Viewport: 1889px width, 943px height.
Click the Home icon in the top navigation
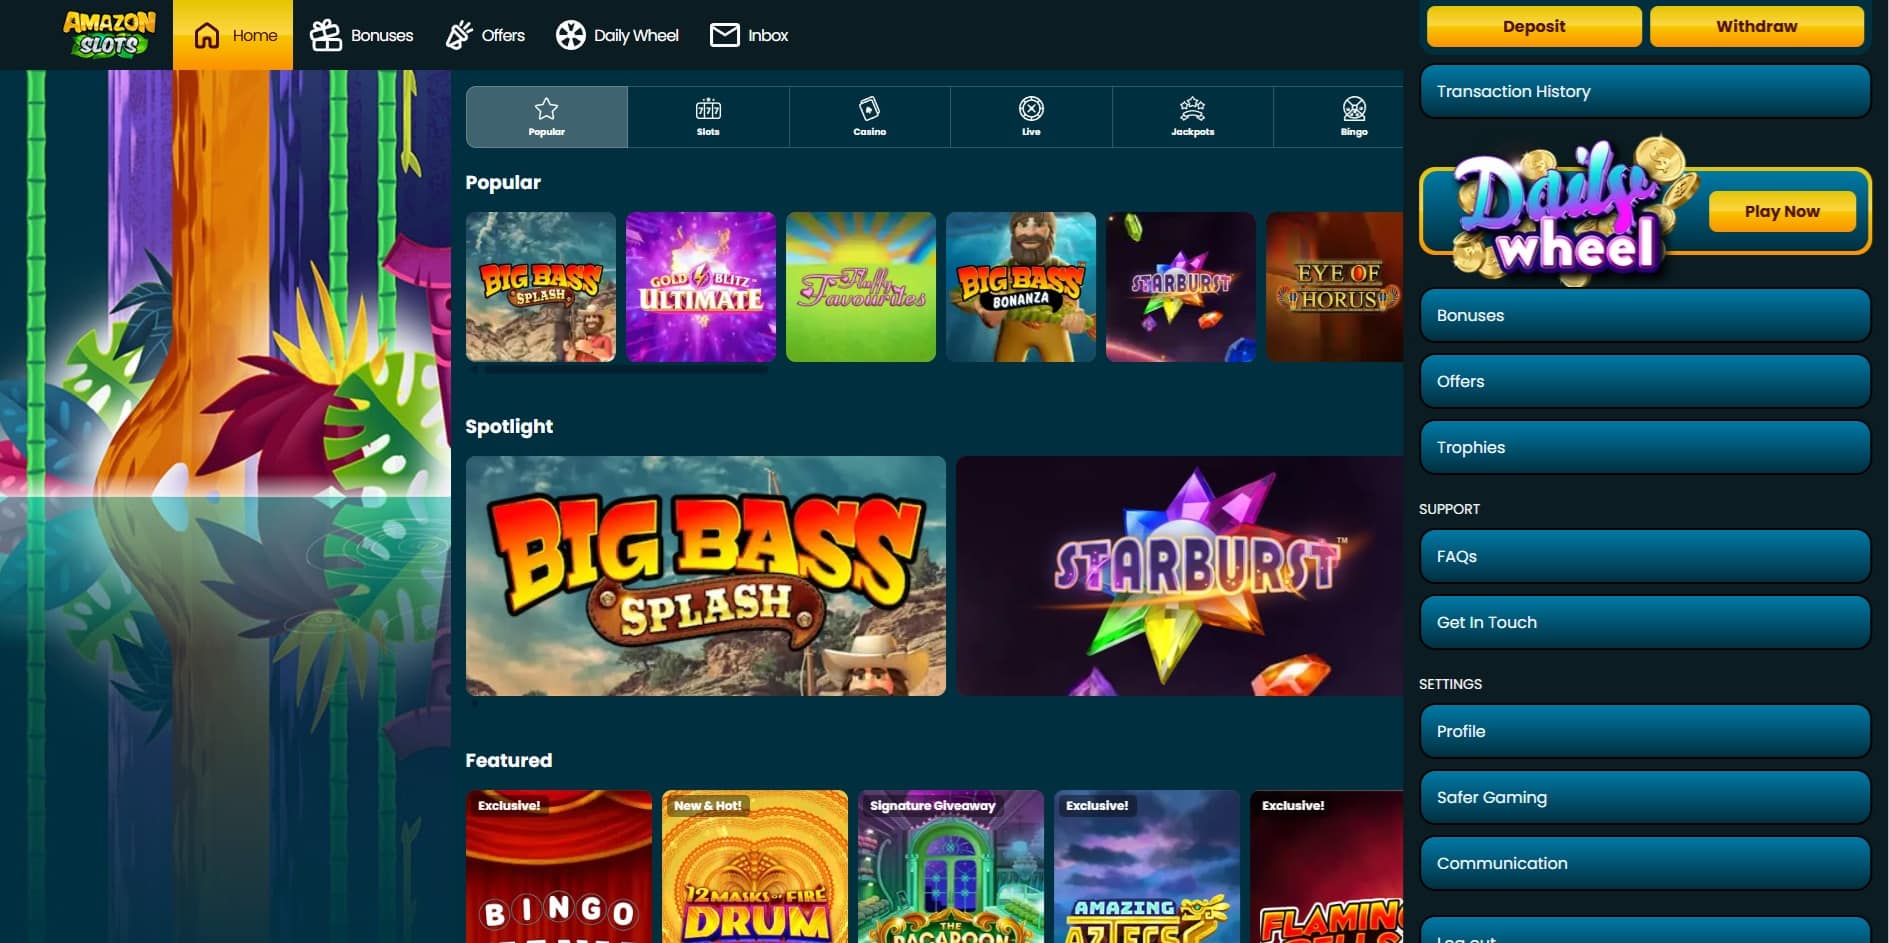point(207,34)
